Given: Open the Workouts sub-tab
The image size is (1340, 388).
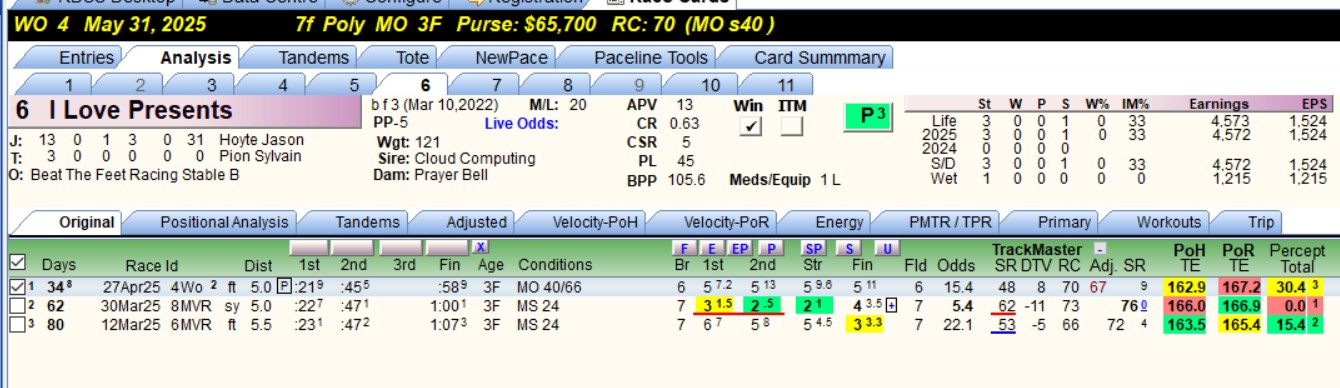Looking at the screenshot, I should point(1169,222).
